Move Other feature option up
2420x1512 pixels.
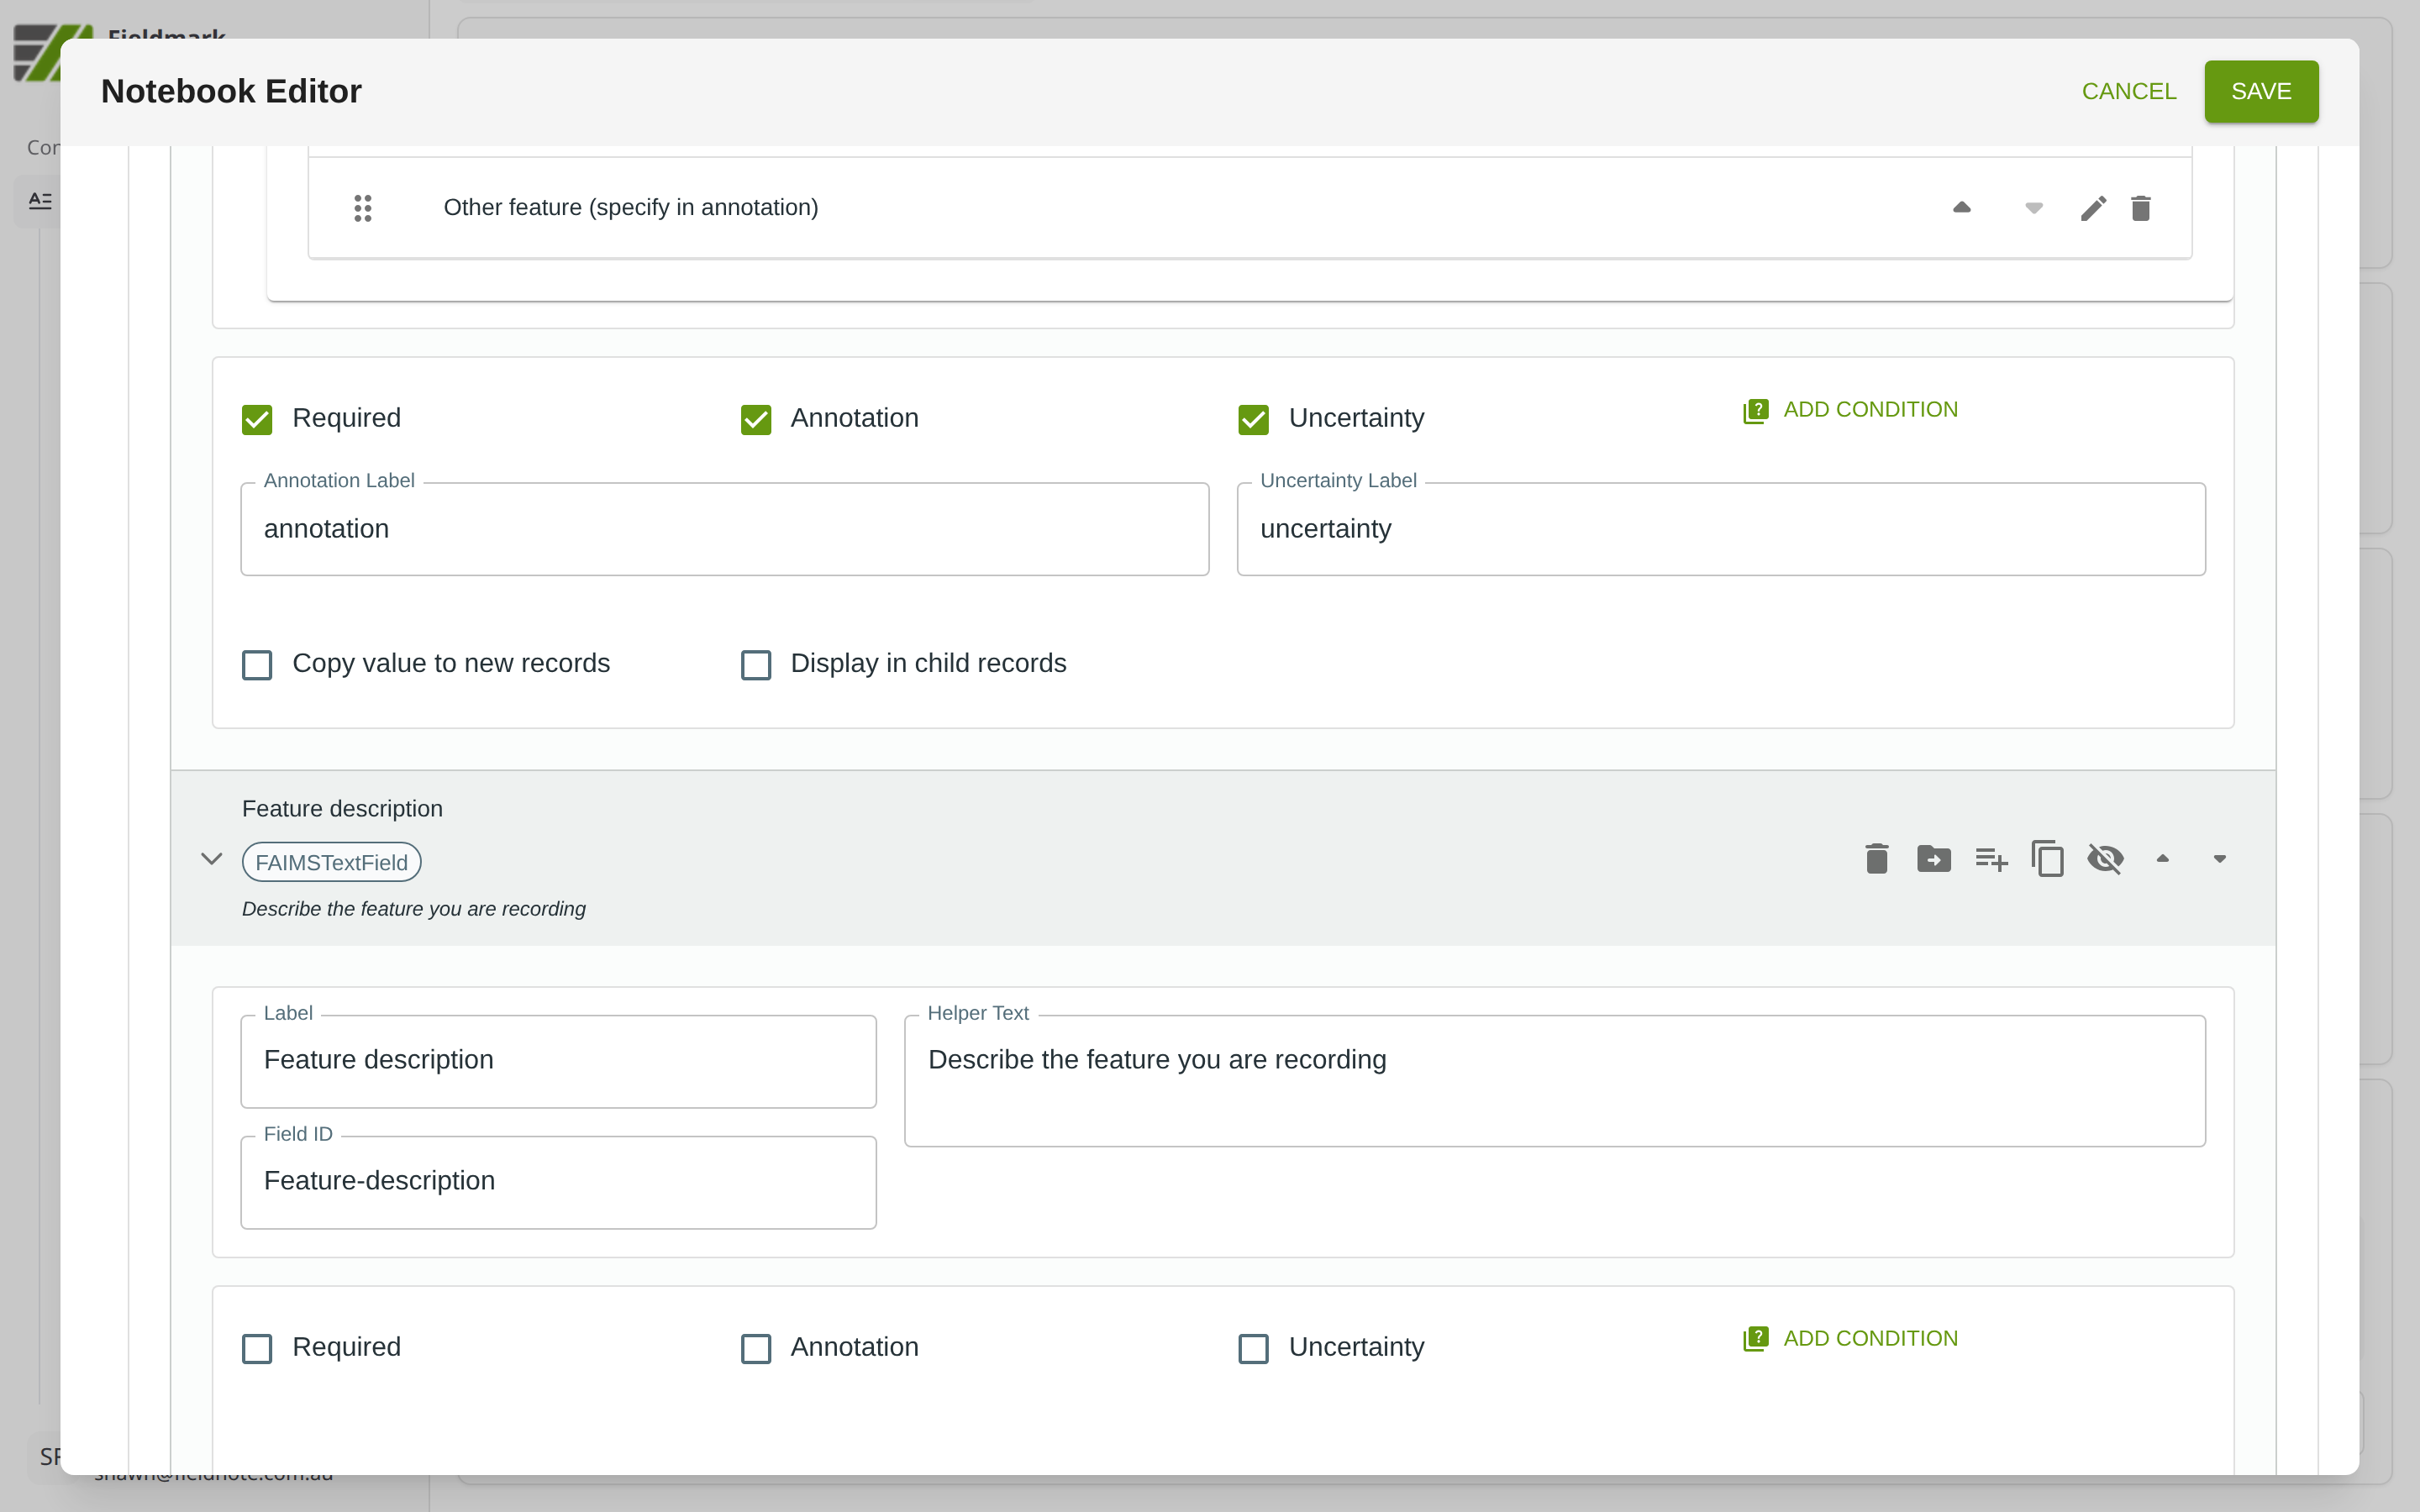point(1961,208)
